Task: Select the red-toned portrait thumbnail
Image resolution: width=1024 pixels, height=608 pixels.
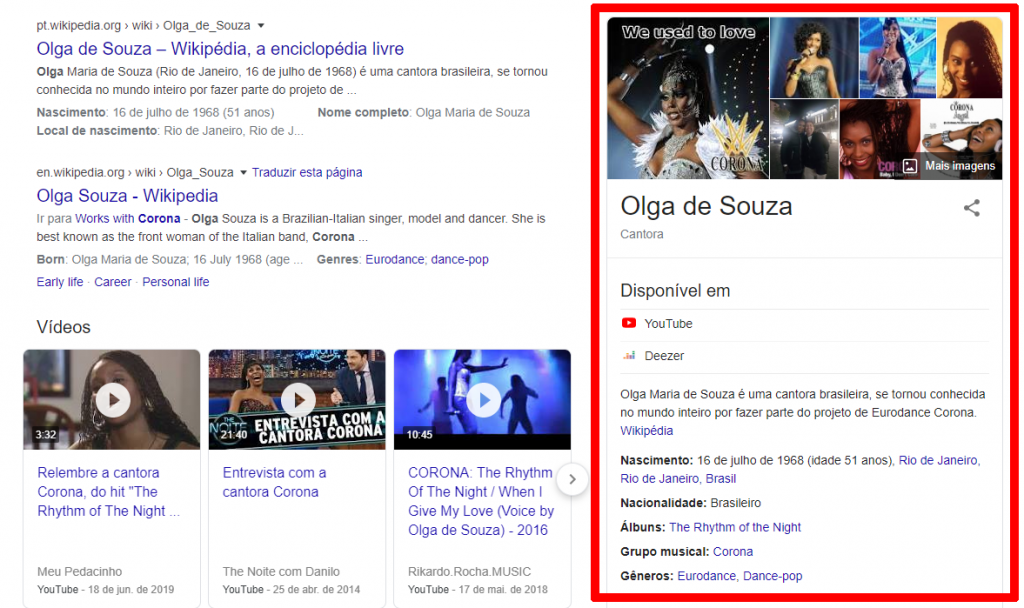Action: point(879,139)
